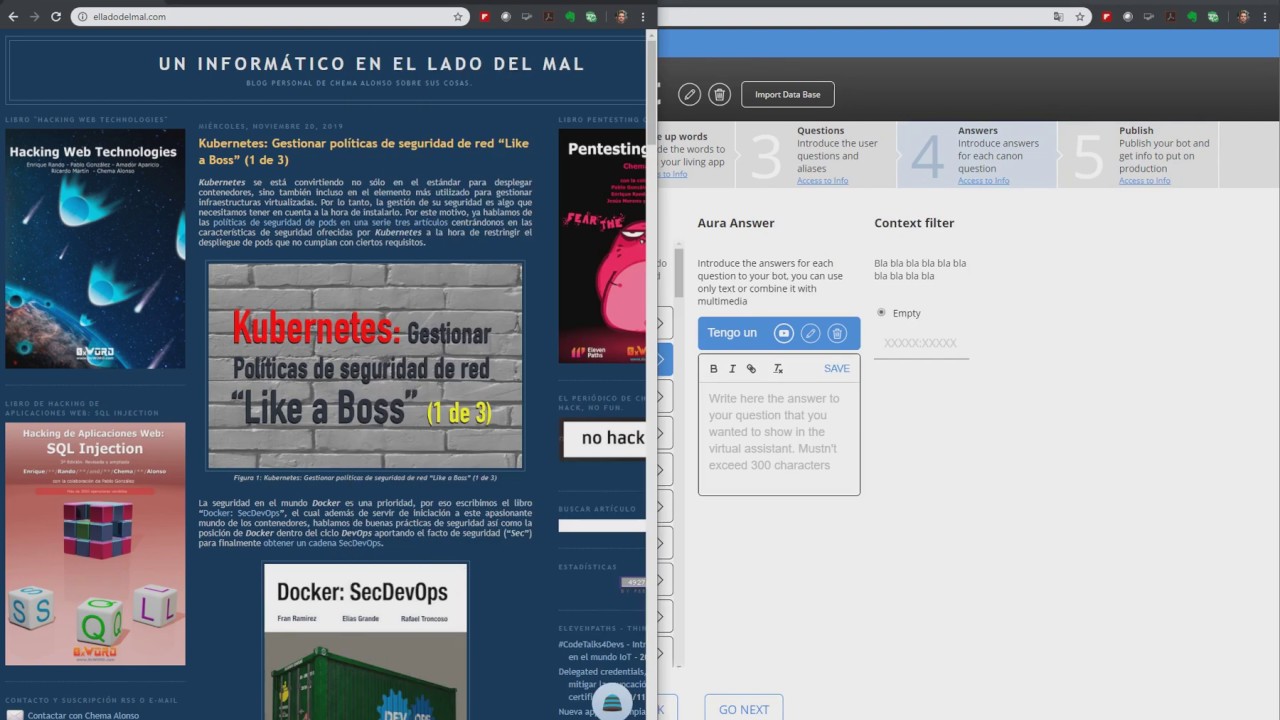Open the Acrobat PDF extension in the right browser
Viewport: 1280px width, 720px height.
1171,17
